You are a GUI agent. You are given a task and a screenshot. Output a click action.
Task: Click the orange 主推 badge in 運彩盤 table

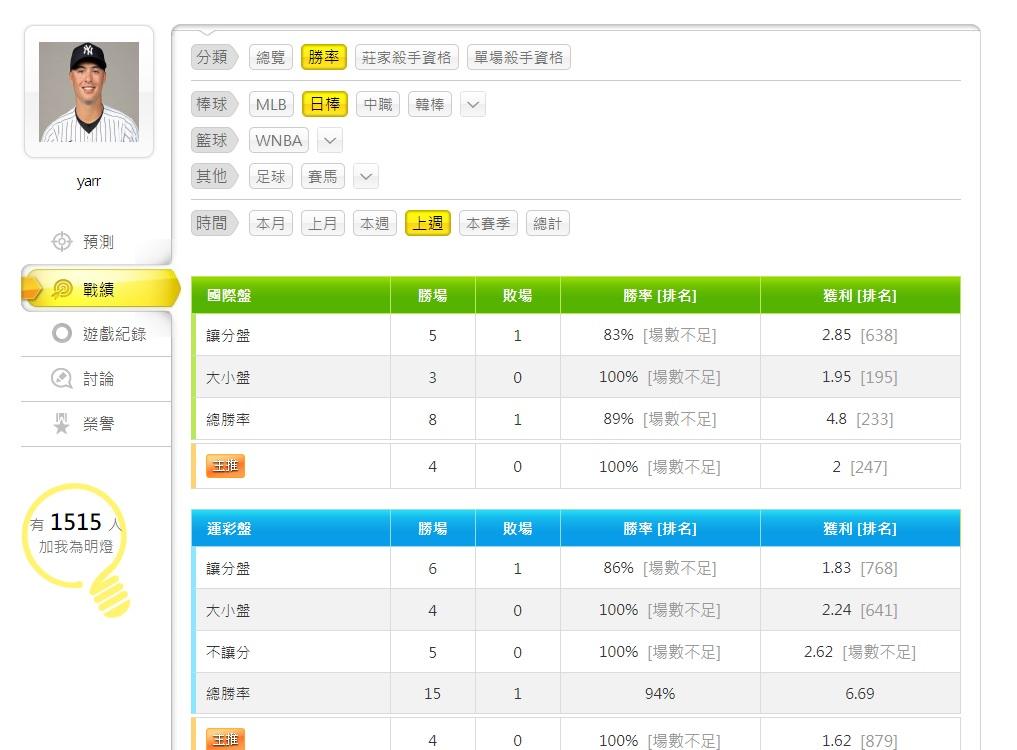pos(225,739)
